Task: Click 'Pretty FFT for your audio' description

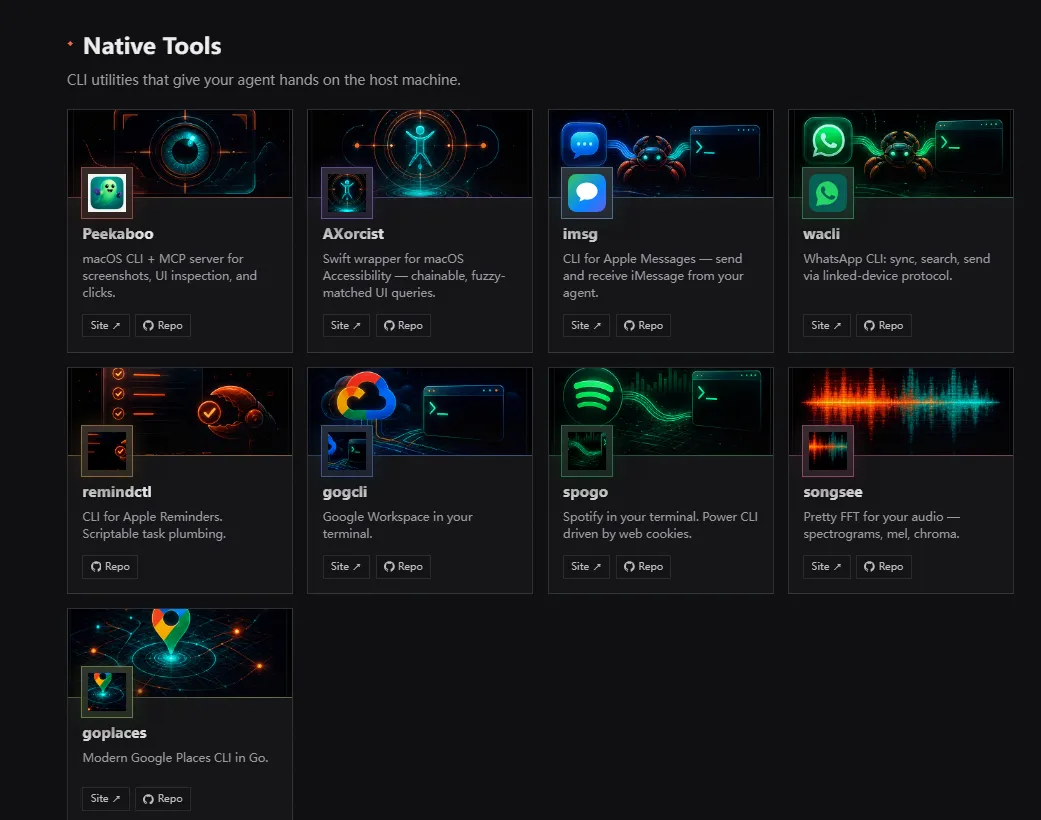Action: 882,525
